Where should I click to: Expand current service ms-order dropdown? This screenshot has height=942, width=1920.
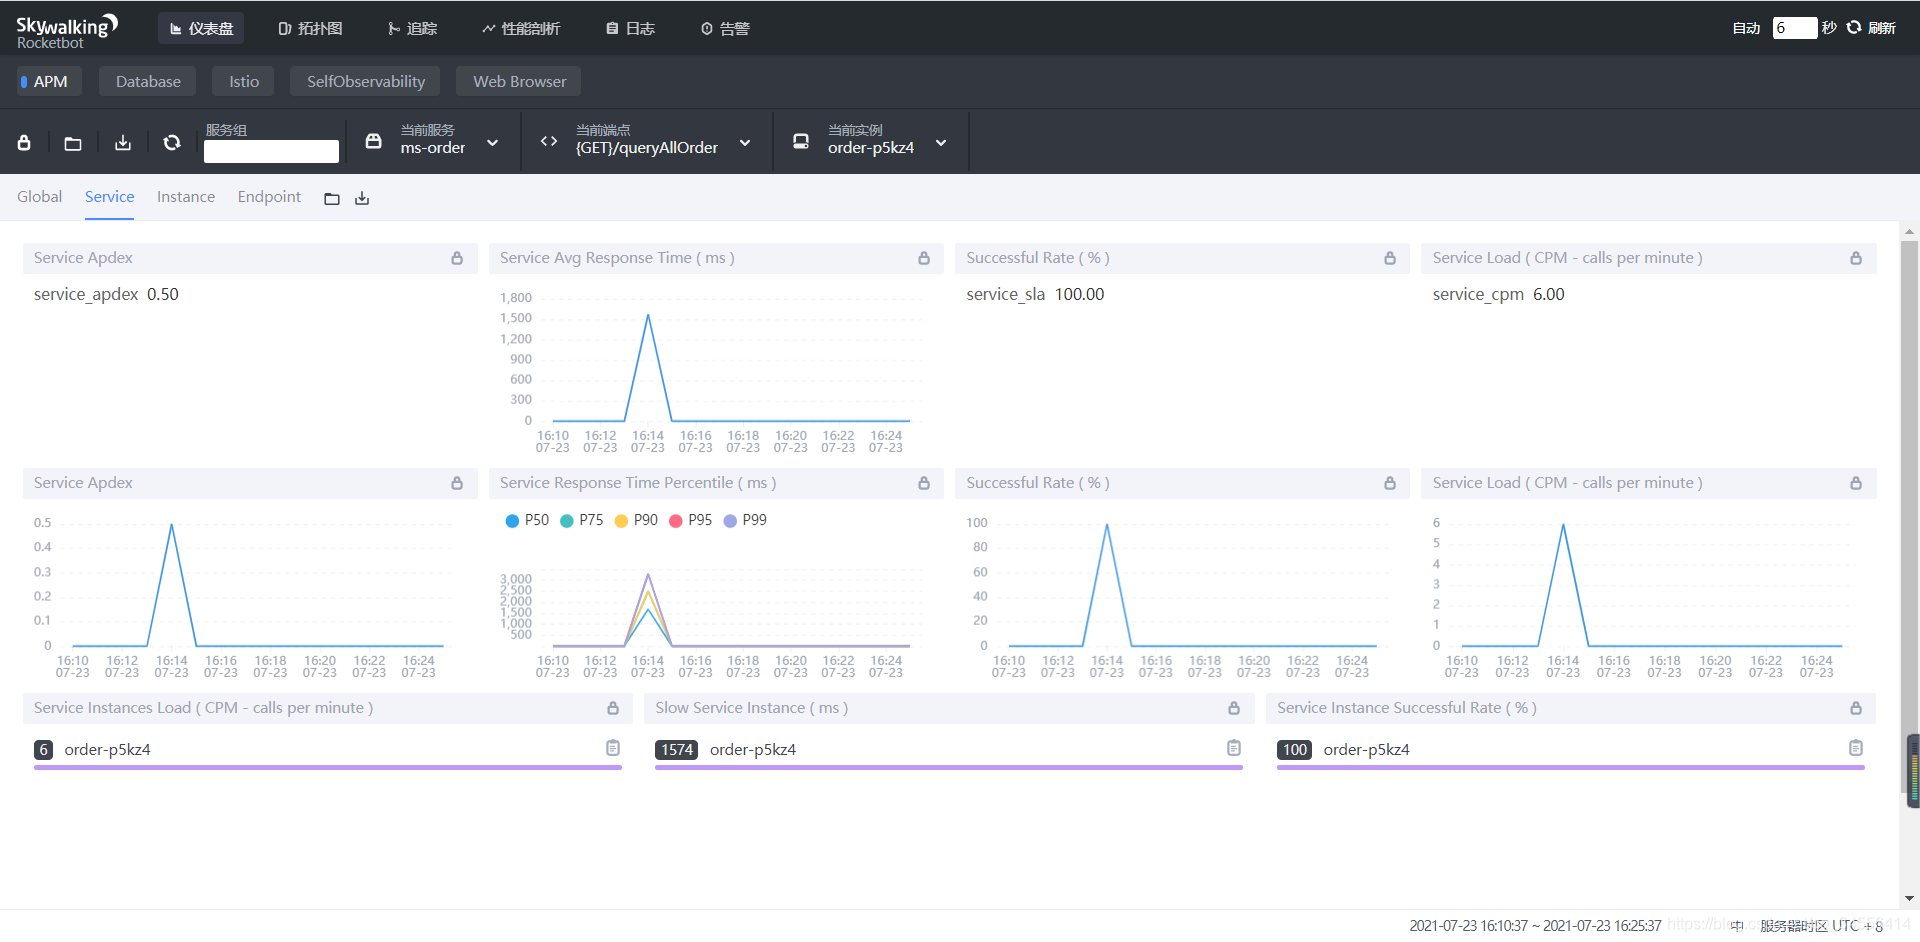pos(492,143)
